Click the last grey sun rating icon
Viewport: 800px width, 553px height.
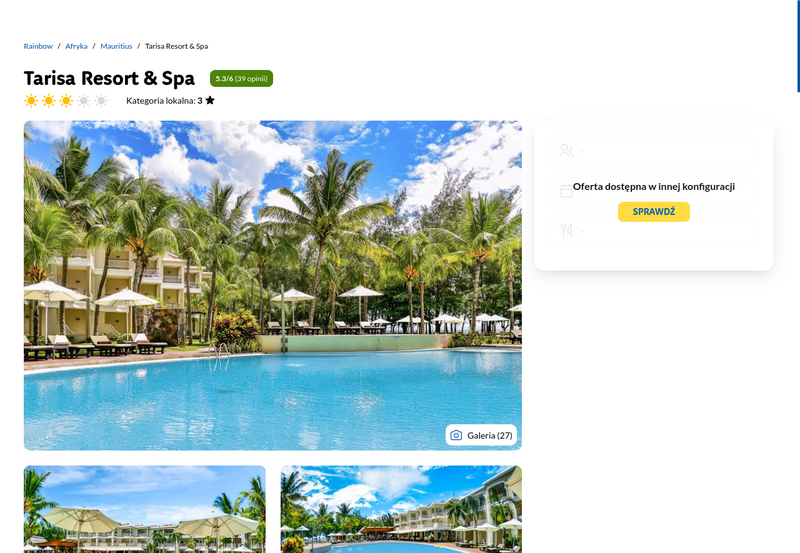click(x=102, y=100)
